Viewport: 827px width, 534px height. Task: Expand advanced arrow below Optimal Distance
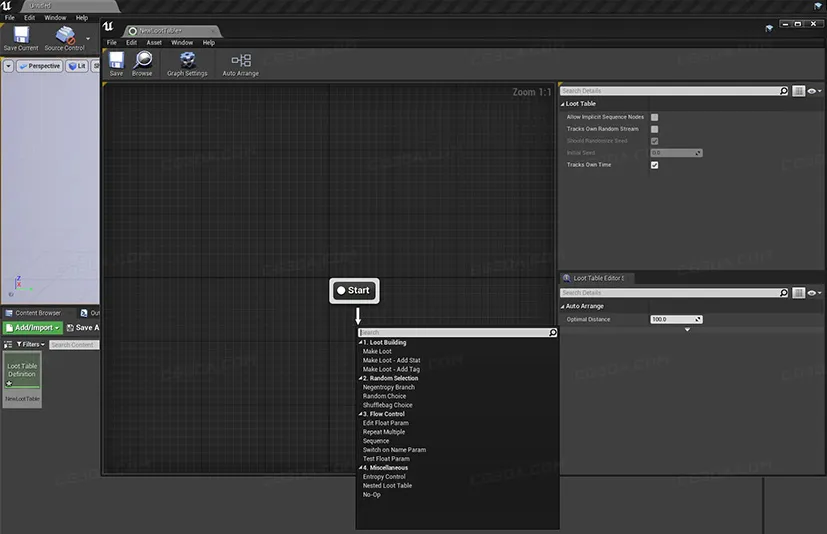[687, 330]
